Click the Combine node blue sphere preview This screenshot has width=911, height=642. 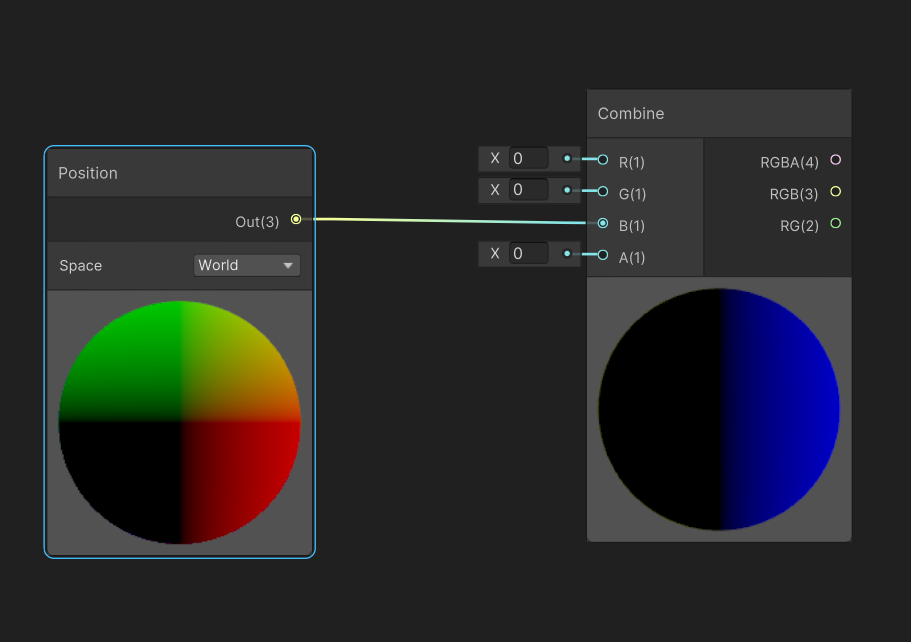pos(719,409)
